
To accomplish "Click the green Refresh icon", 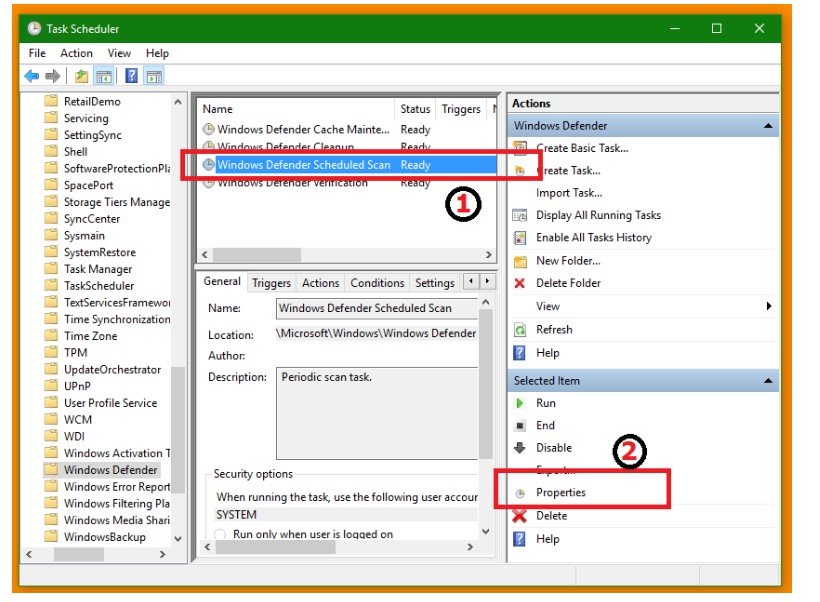I will (520, 330).
